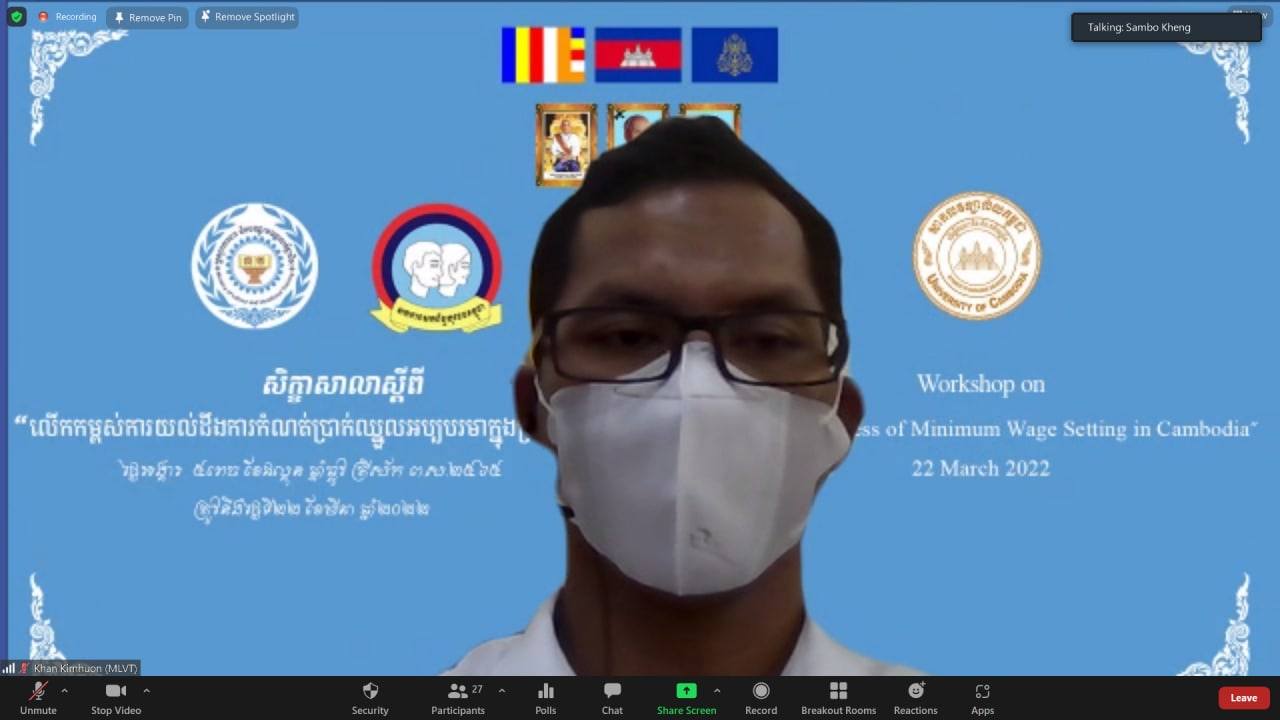Image resolution: width=1280 pixels, height=720 pixels.
Task: Open Zoom Apps
Action: [982, 697]
